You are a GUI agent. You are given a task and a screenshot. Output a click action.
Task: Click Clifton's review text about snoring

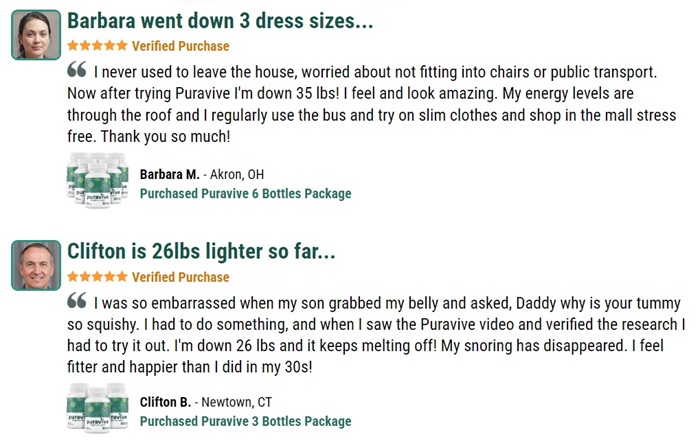coord(376,335)
